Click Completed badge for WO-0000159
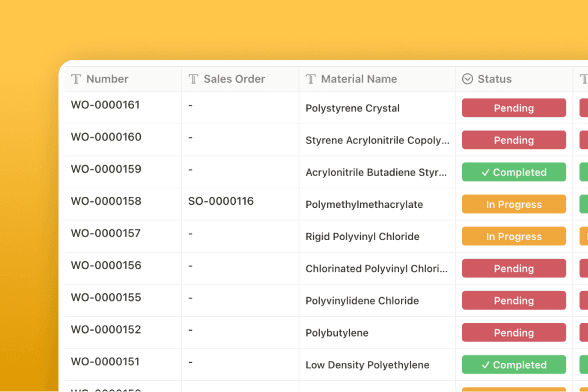588x392 pixels. point(514,172)
